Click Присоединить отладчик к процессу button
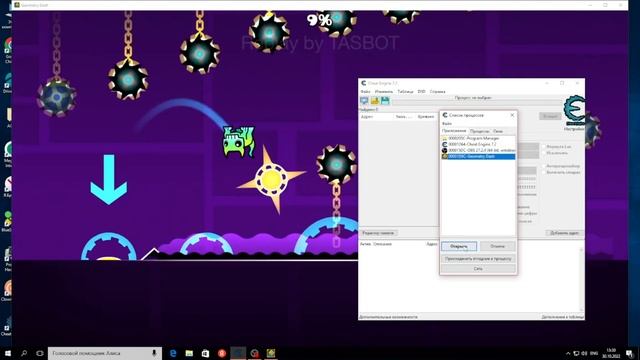640x360 pixels. (478, 259)
